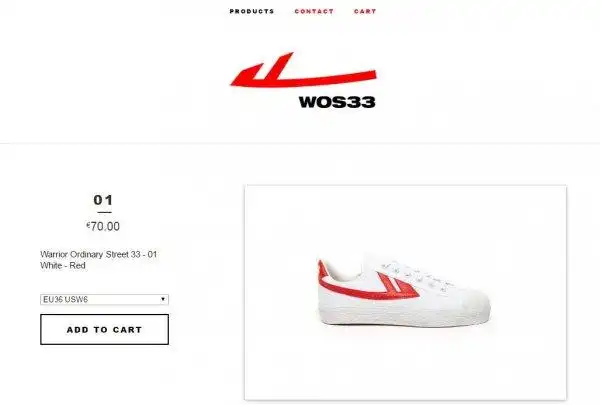Select the Warrior Ordinary Street 33 description text
Viewport: 600px width, 405px height.
click(x=99, y=255)
